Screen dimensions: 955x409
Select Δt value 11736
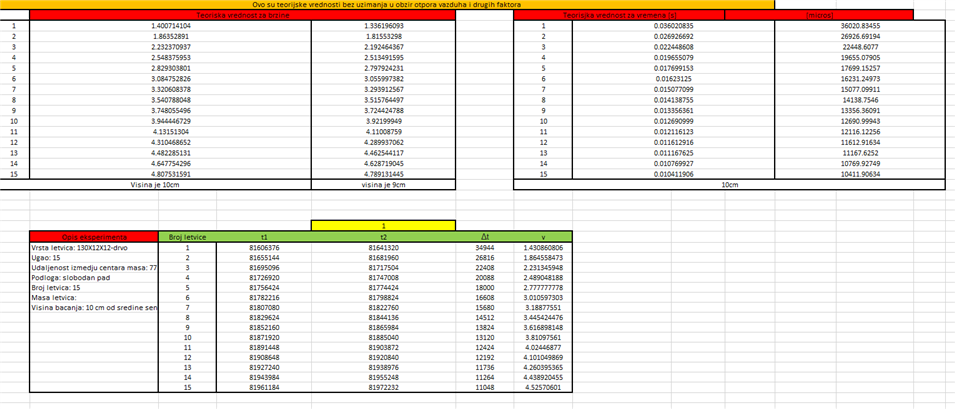[485, 368]
